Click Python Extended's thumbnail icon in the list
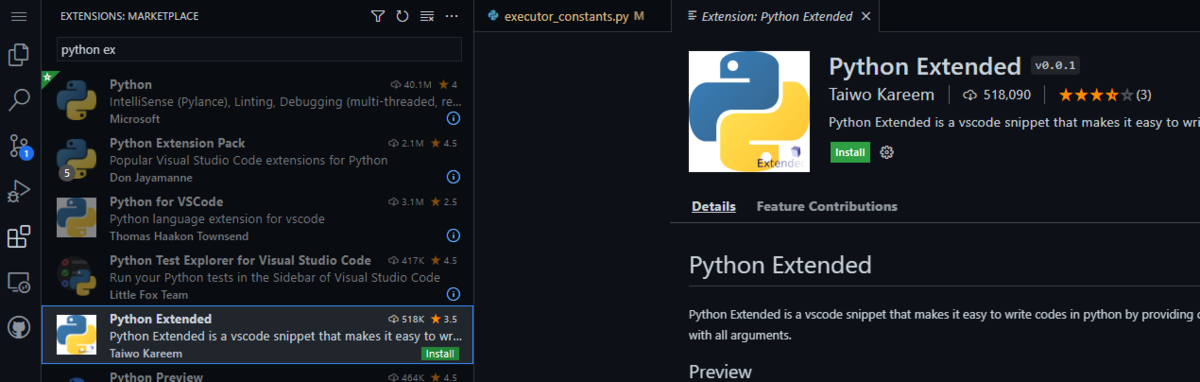This screenshot has width=1200, height=382. pyautogui.click(x=76, y=334)
